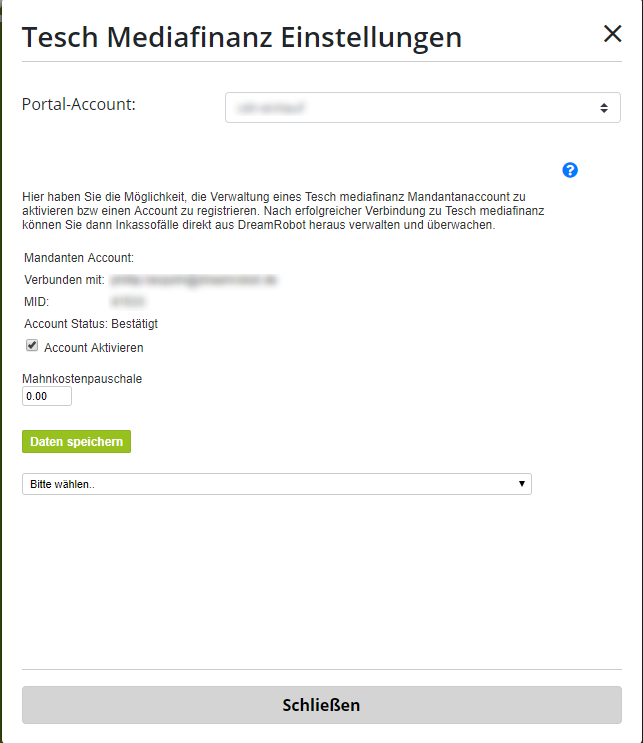Viewport: 643px width, 743px height.
Task: Click the Mandanten Account: label
Action: click(x=79, y=258)
